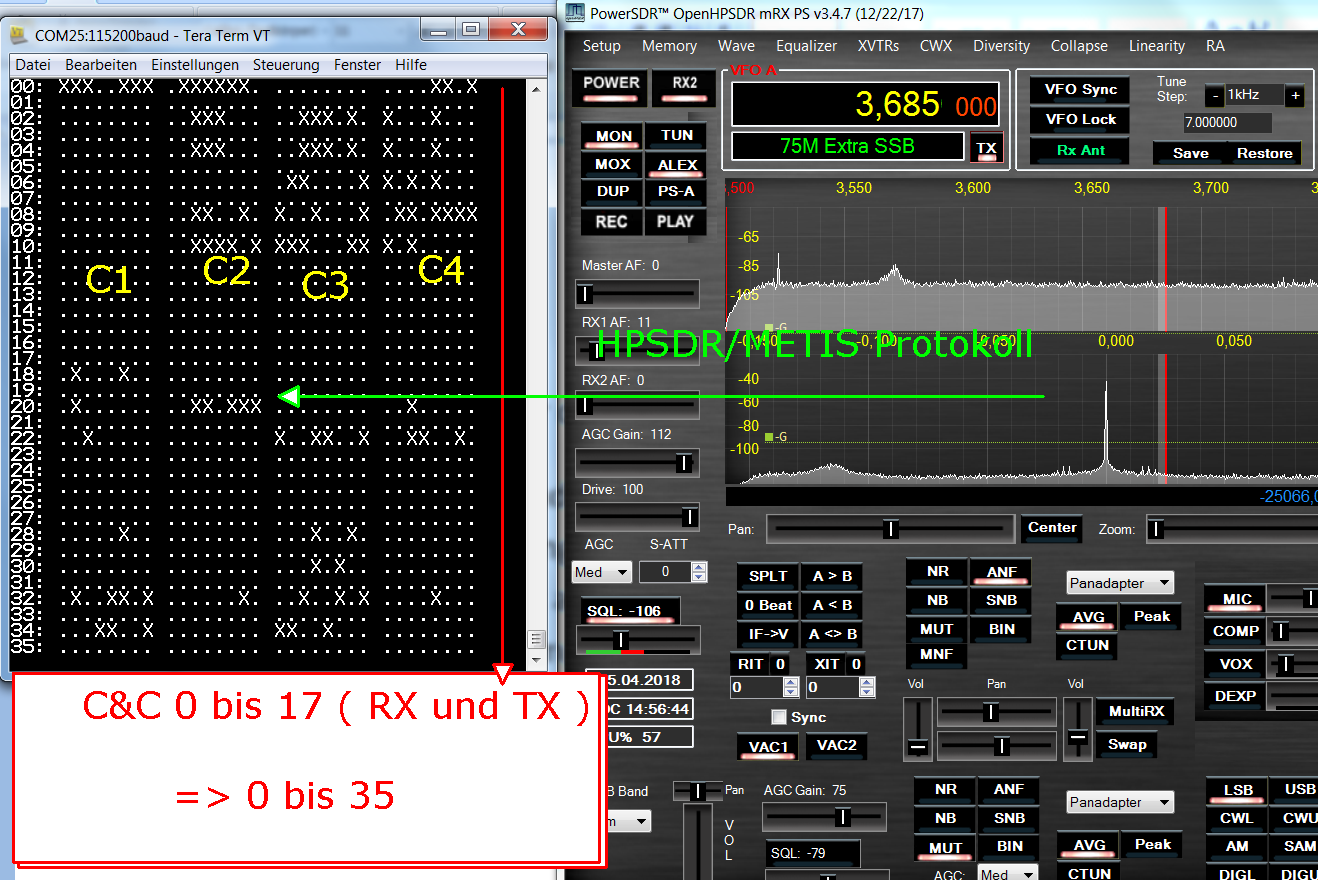1318x880 pixels.
Task: Click the Swap button
Action: (x=1127, y=745)
